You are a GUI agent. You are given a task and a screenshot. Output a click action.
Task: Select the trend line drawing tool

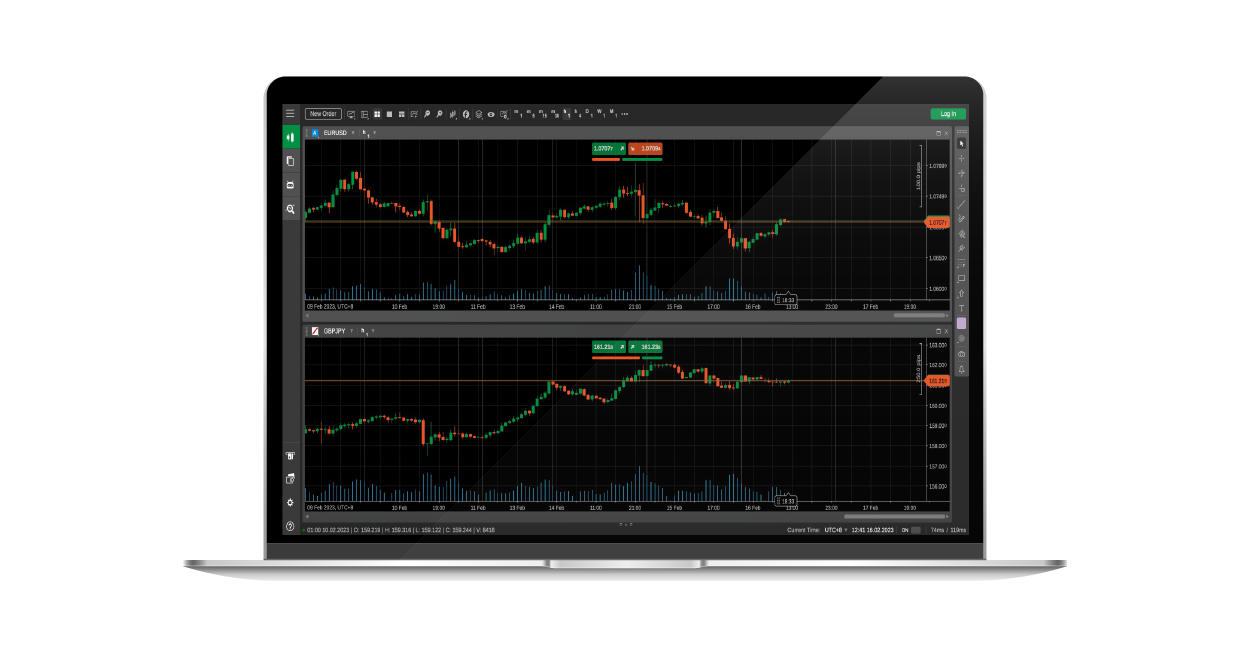962,204
